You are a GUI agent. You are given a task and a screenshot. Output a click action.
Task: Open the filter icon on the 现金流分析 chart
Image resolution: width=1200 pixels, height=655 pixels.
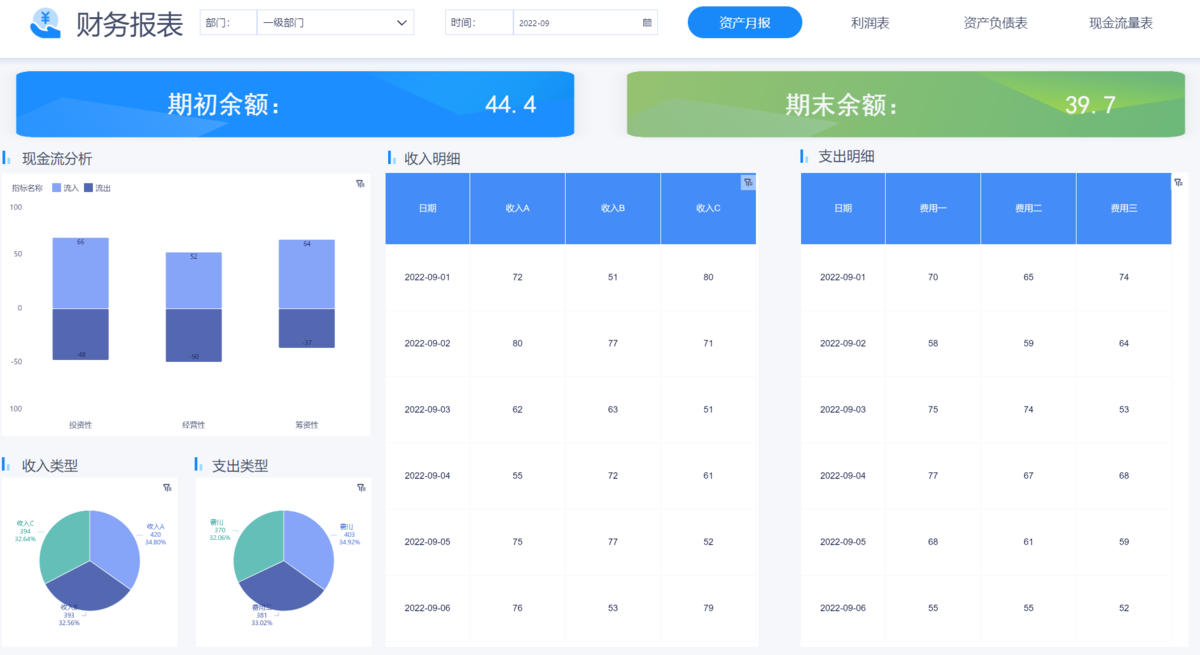pos(360,183)
